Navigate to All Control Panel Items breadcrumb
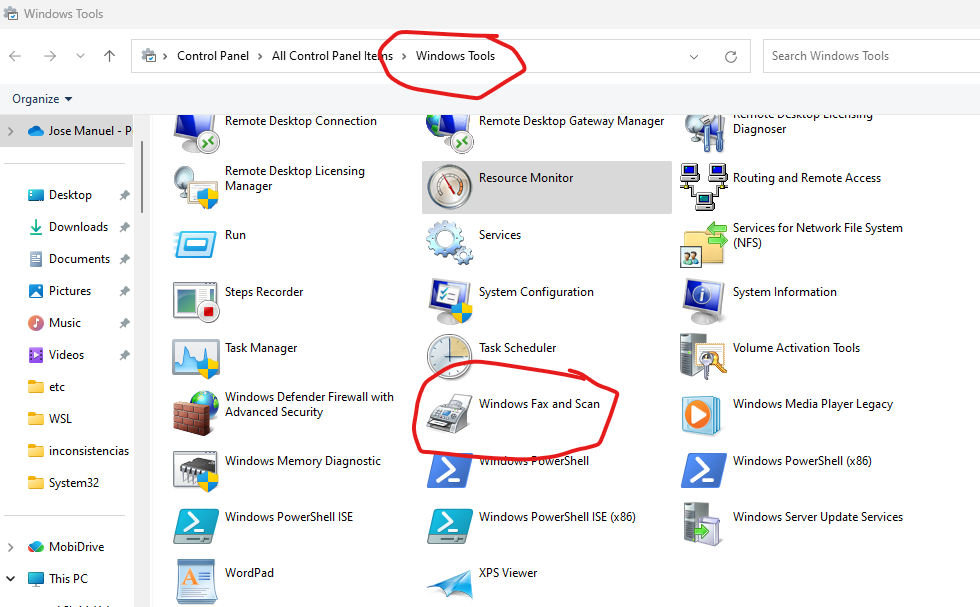This screenshot has width=980, height=607. (x=332, y=56)
